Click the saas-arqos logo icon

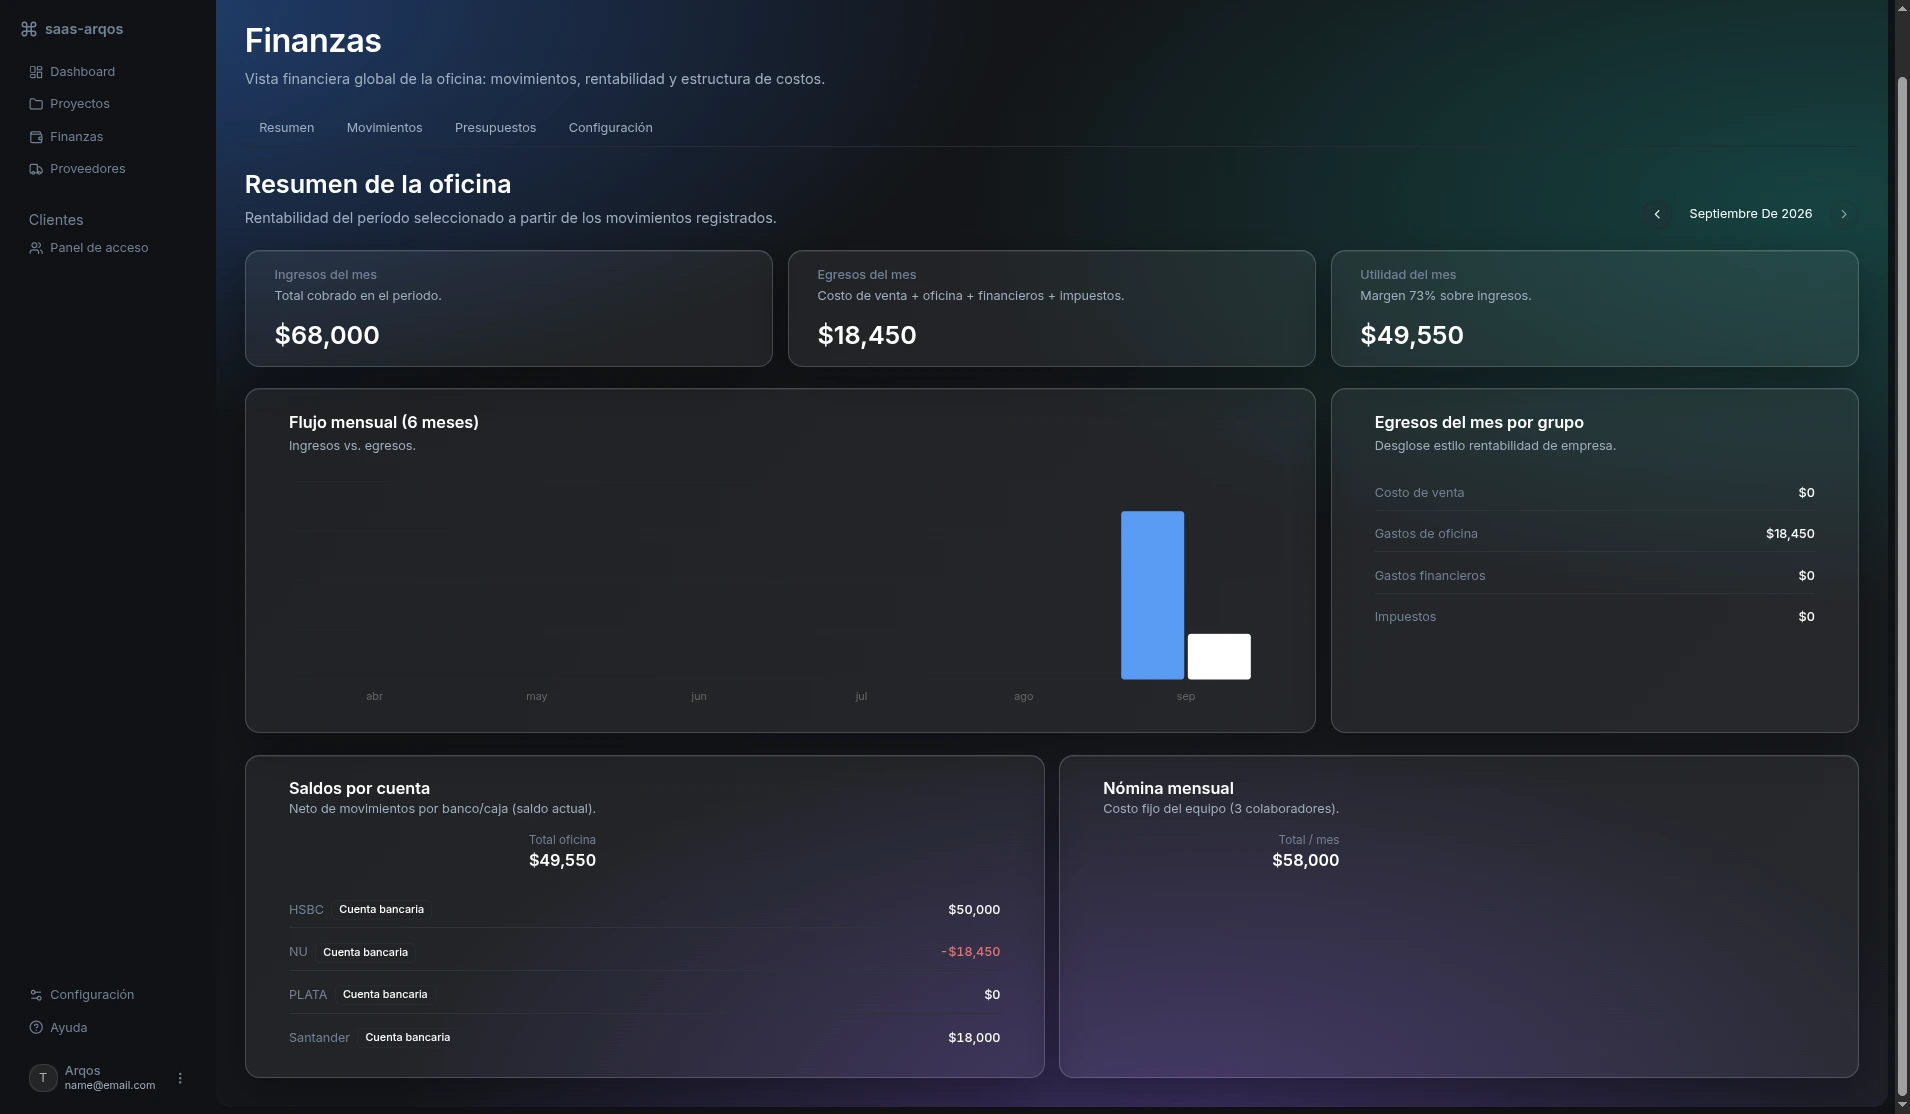coord(29,29)
